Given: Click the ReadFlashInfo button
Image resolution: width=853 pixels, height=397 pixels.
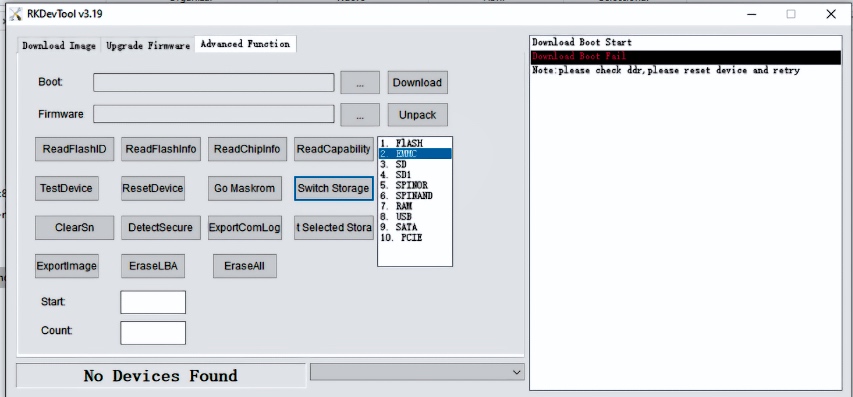Looking at the screenshot, I should click(x=161, y=149).
